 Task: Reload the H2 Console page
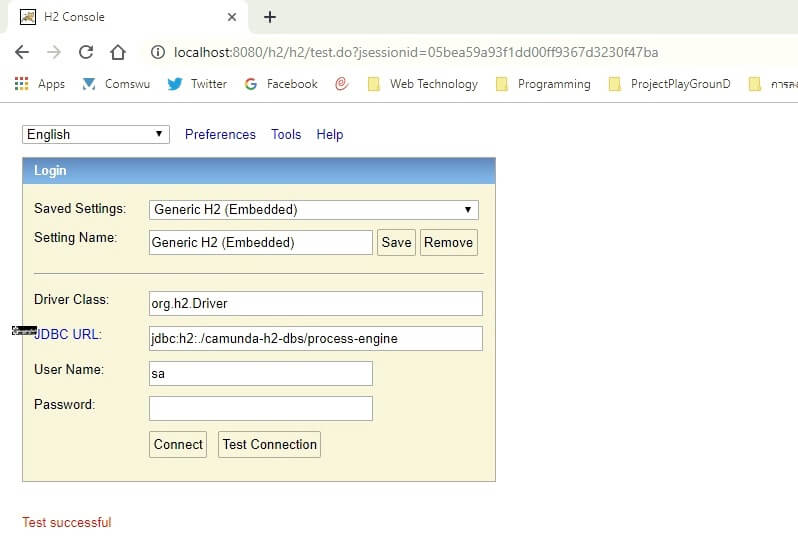pos(86,52)
